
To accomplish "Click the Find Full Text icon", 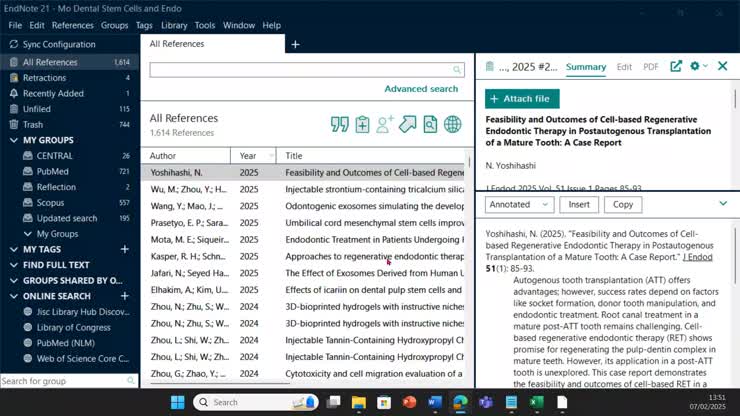I will tap(430, 125).
